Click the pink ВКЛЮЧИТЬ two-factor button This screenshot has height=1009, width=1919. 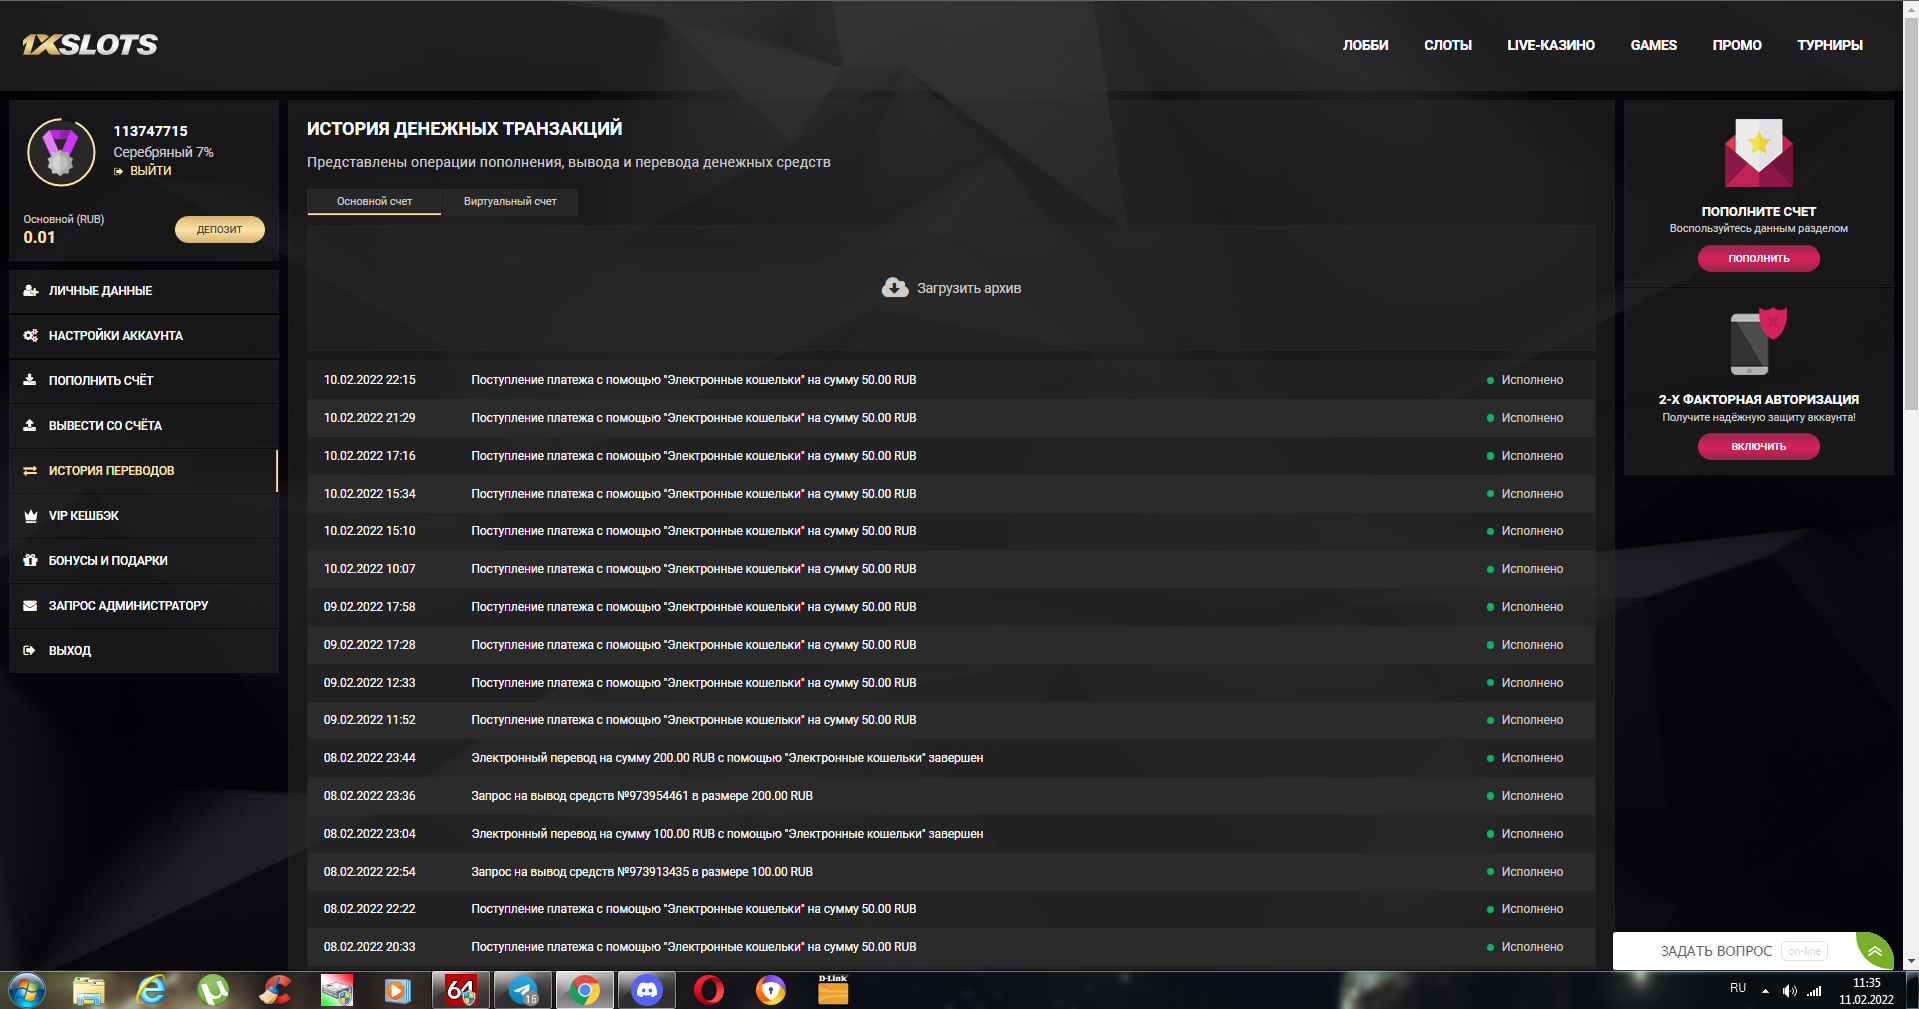click(1759, 446)
